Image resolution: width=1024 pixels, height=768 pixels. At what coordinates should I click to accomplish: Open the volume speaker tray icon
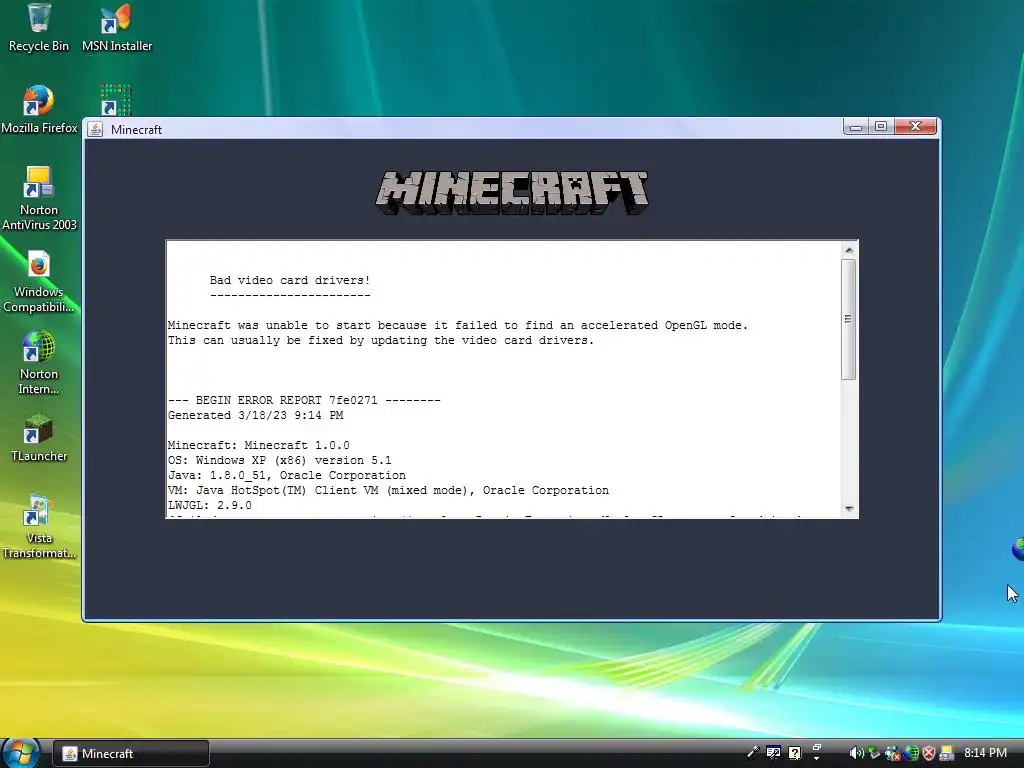tap(856, 753)
